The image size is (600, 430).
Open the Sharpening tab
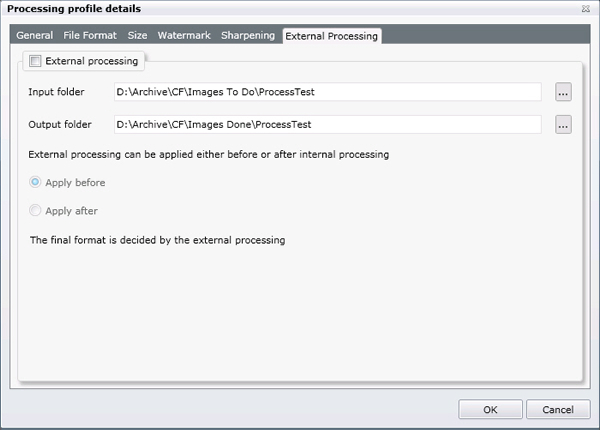(x=248, y=36)
